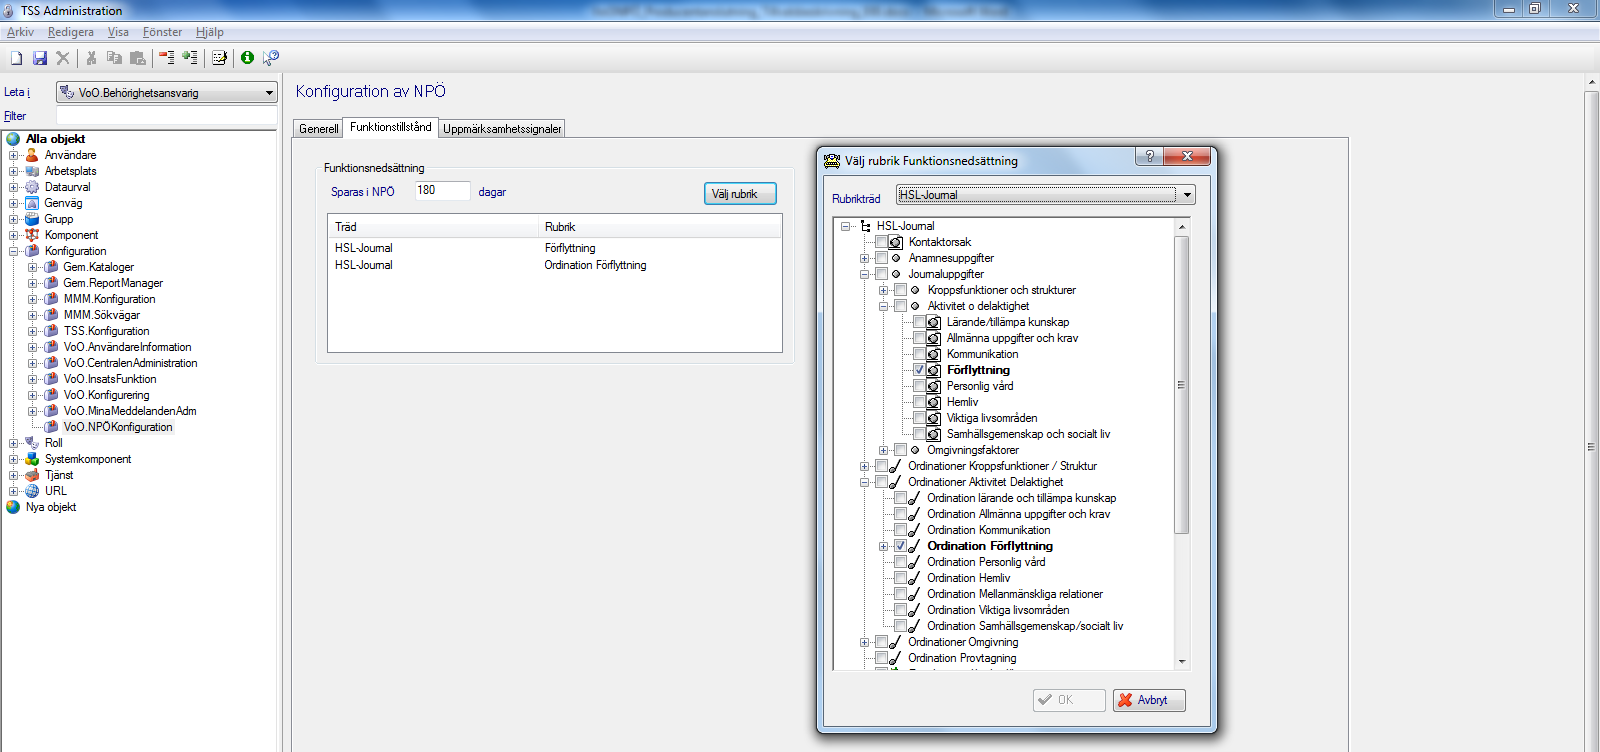Click the Filter input field

(x=166, y=116)
